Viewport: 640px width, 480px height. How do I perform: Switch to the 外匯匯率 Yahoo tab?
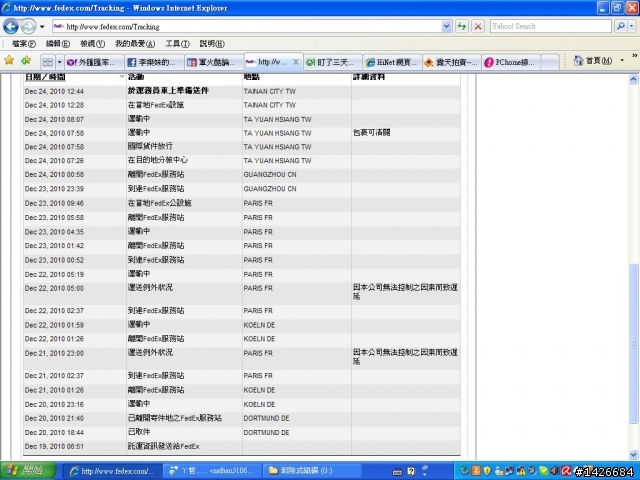tap(94, 62)
